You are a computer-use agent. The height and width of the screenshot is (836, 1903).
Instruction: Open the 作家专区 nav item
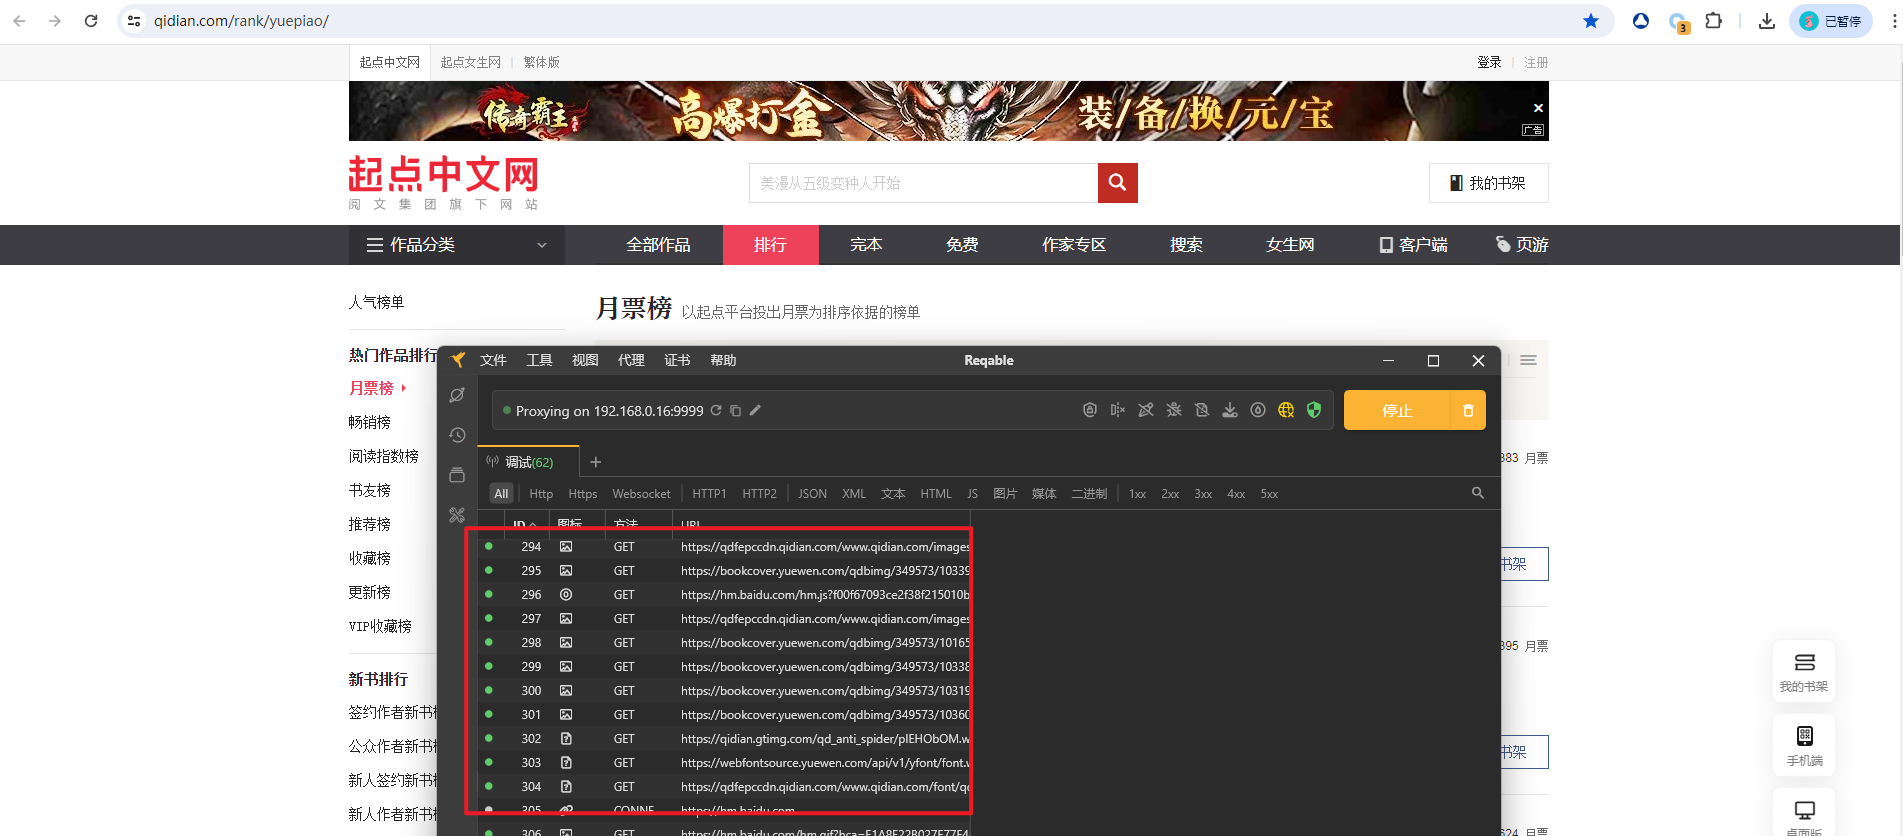point(1074,245)
